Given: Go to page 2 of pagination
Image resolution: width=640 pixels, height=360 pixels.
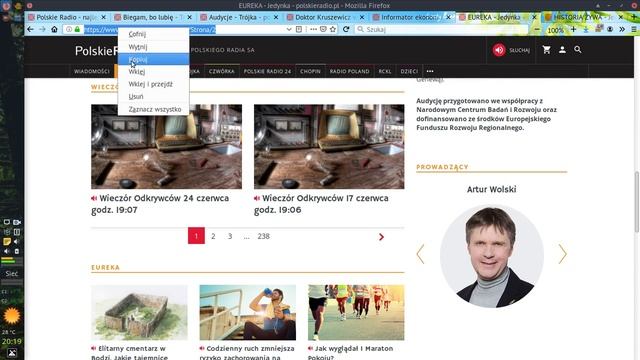Looking at the screenshot, I should point(213,236).
